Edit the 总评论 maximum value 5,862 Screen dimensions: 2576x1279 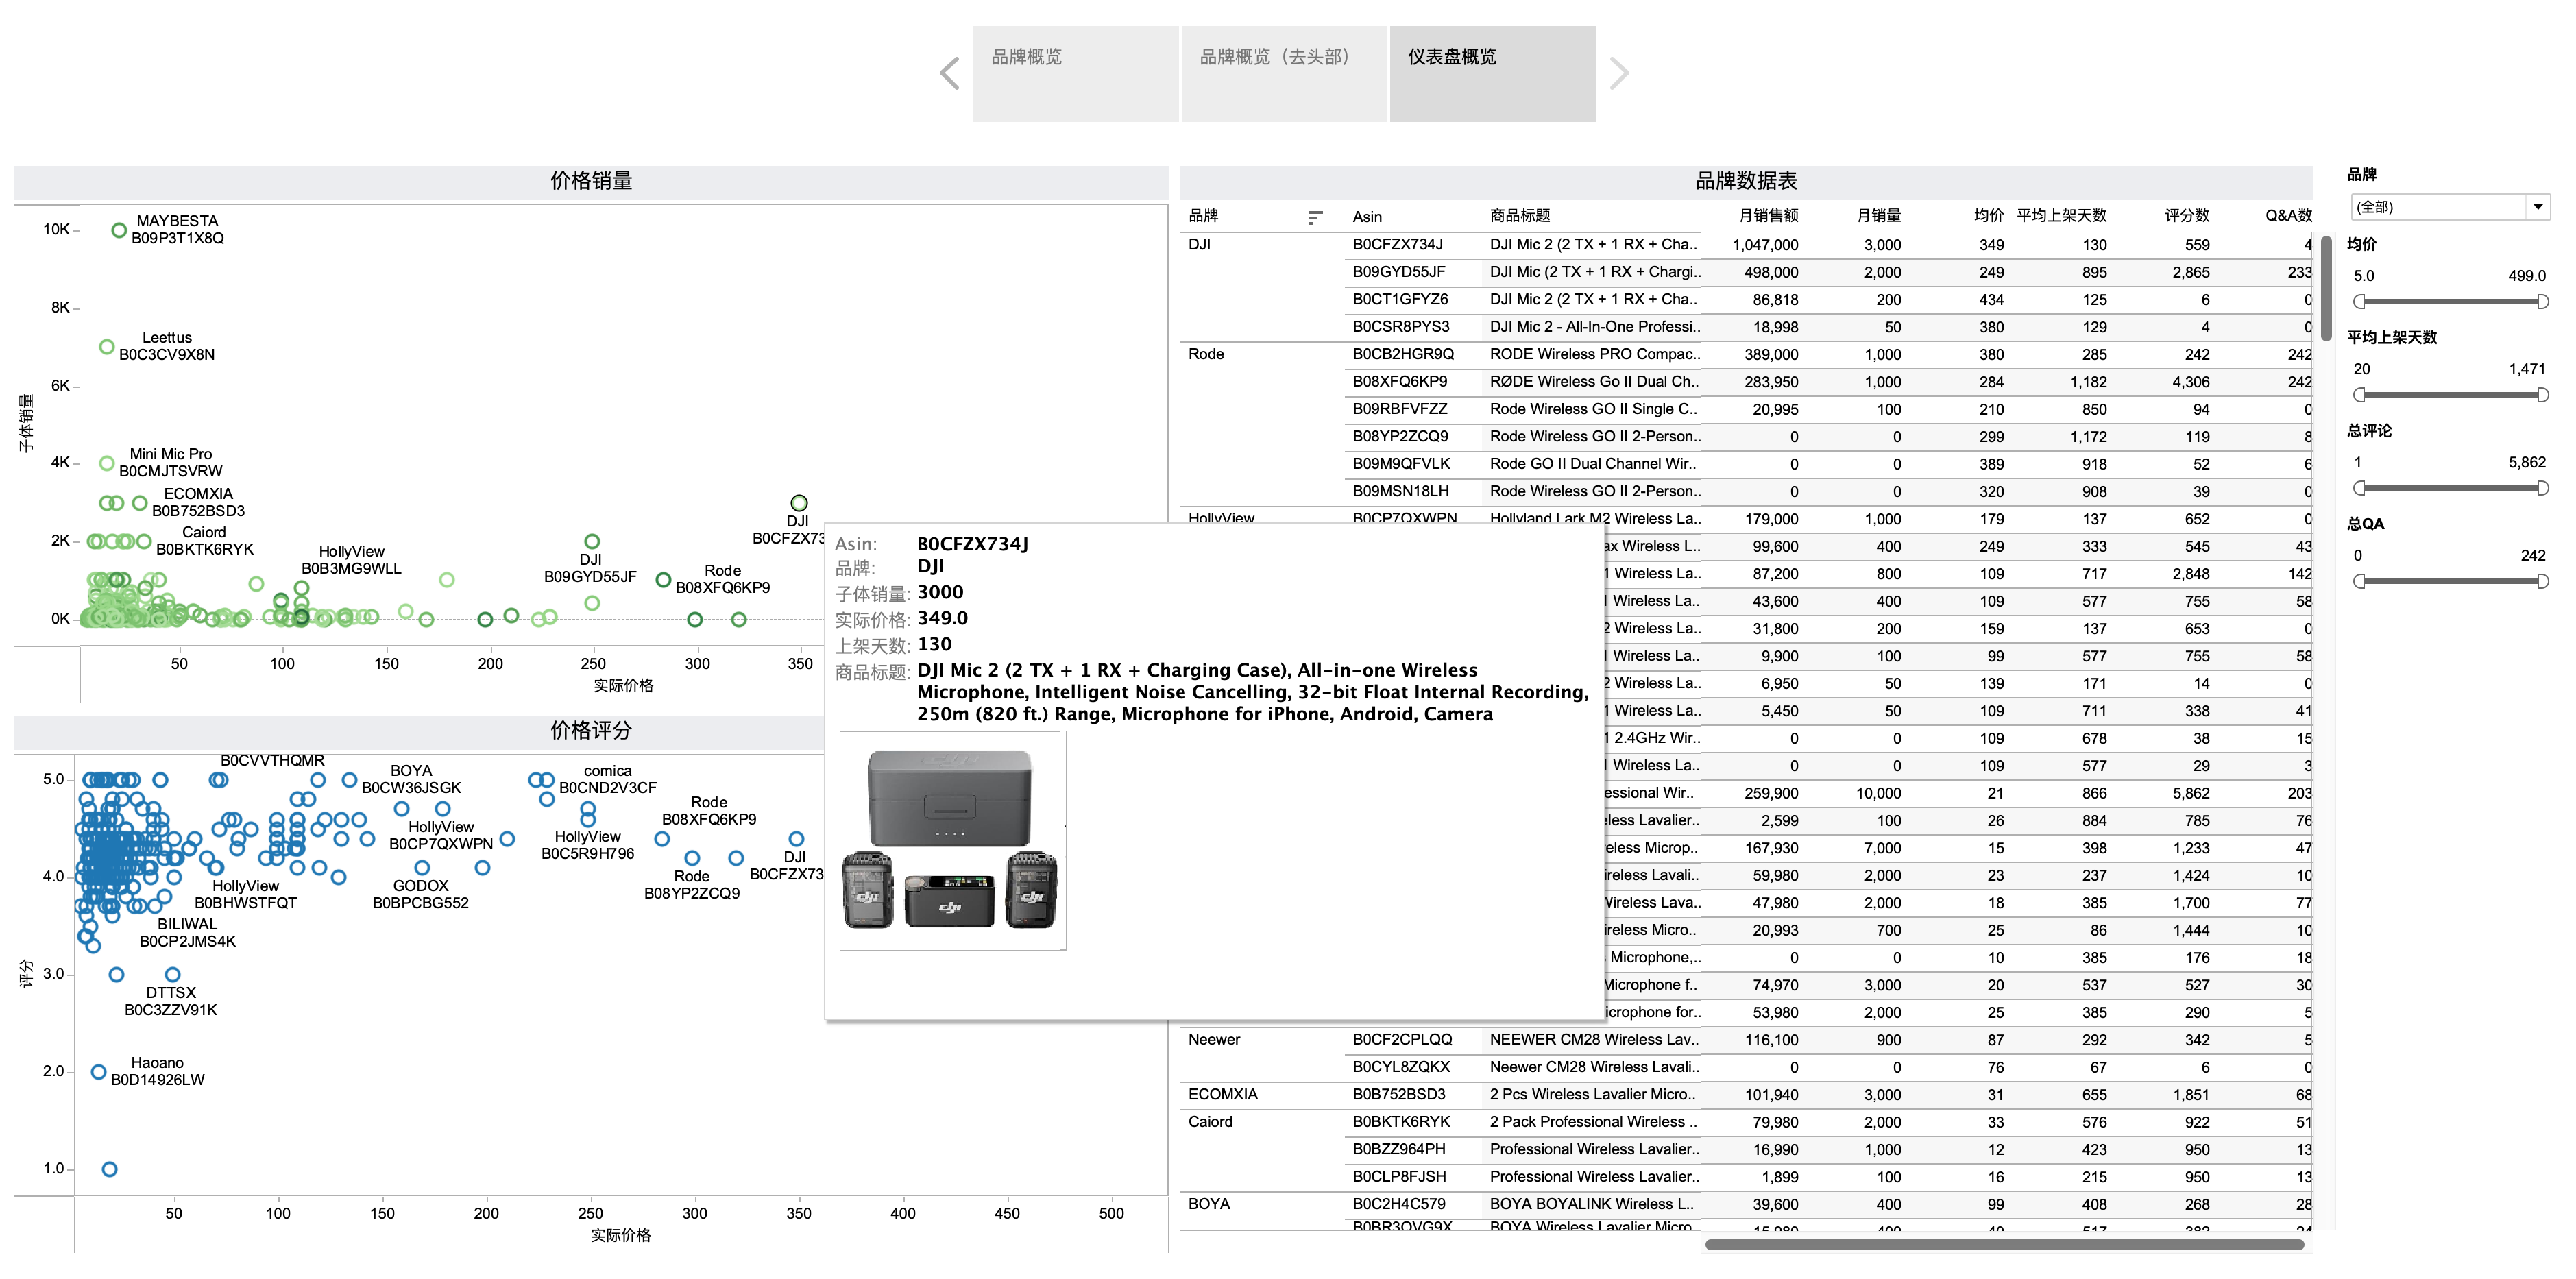click(x=2526, y=462)
